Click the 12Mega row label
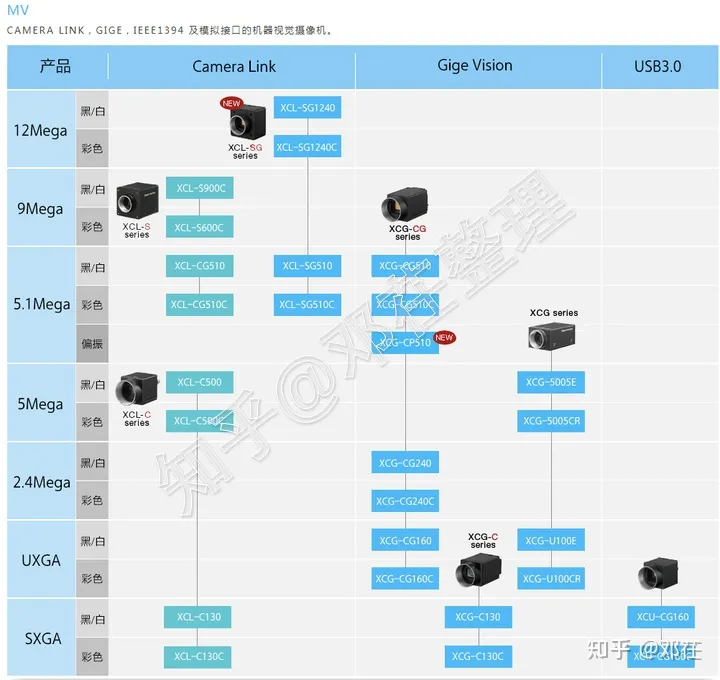The image size is (720, 680). tap(40, 131)
